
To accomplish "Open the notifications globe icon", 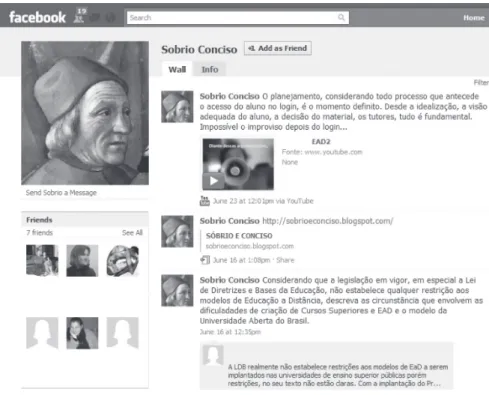I will pyautogui.click(x=110, y=17).
